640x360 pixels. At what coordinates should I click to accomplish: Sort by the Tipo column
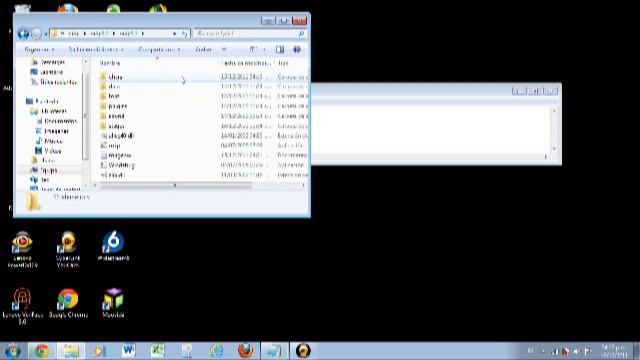(283, 63)
